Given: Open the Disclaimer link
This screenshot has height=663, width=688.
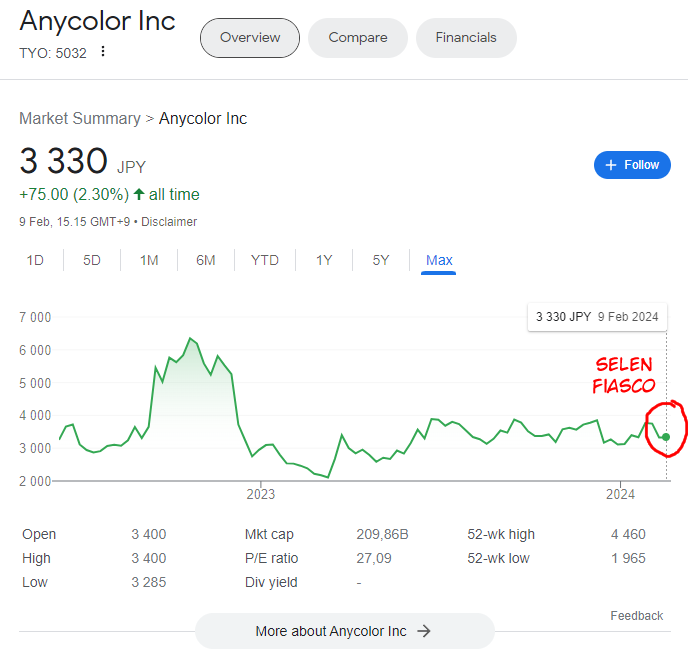Looking at the screenshot, I should pos(169,222).
